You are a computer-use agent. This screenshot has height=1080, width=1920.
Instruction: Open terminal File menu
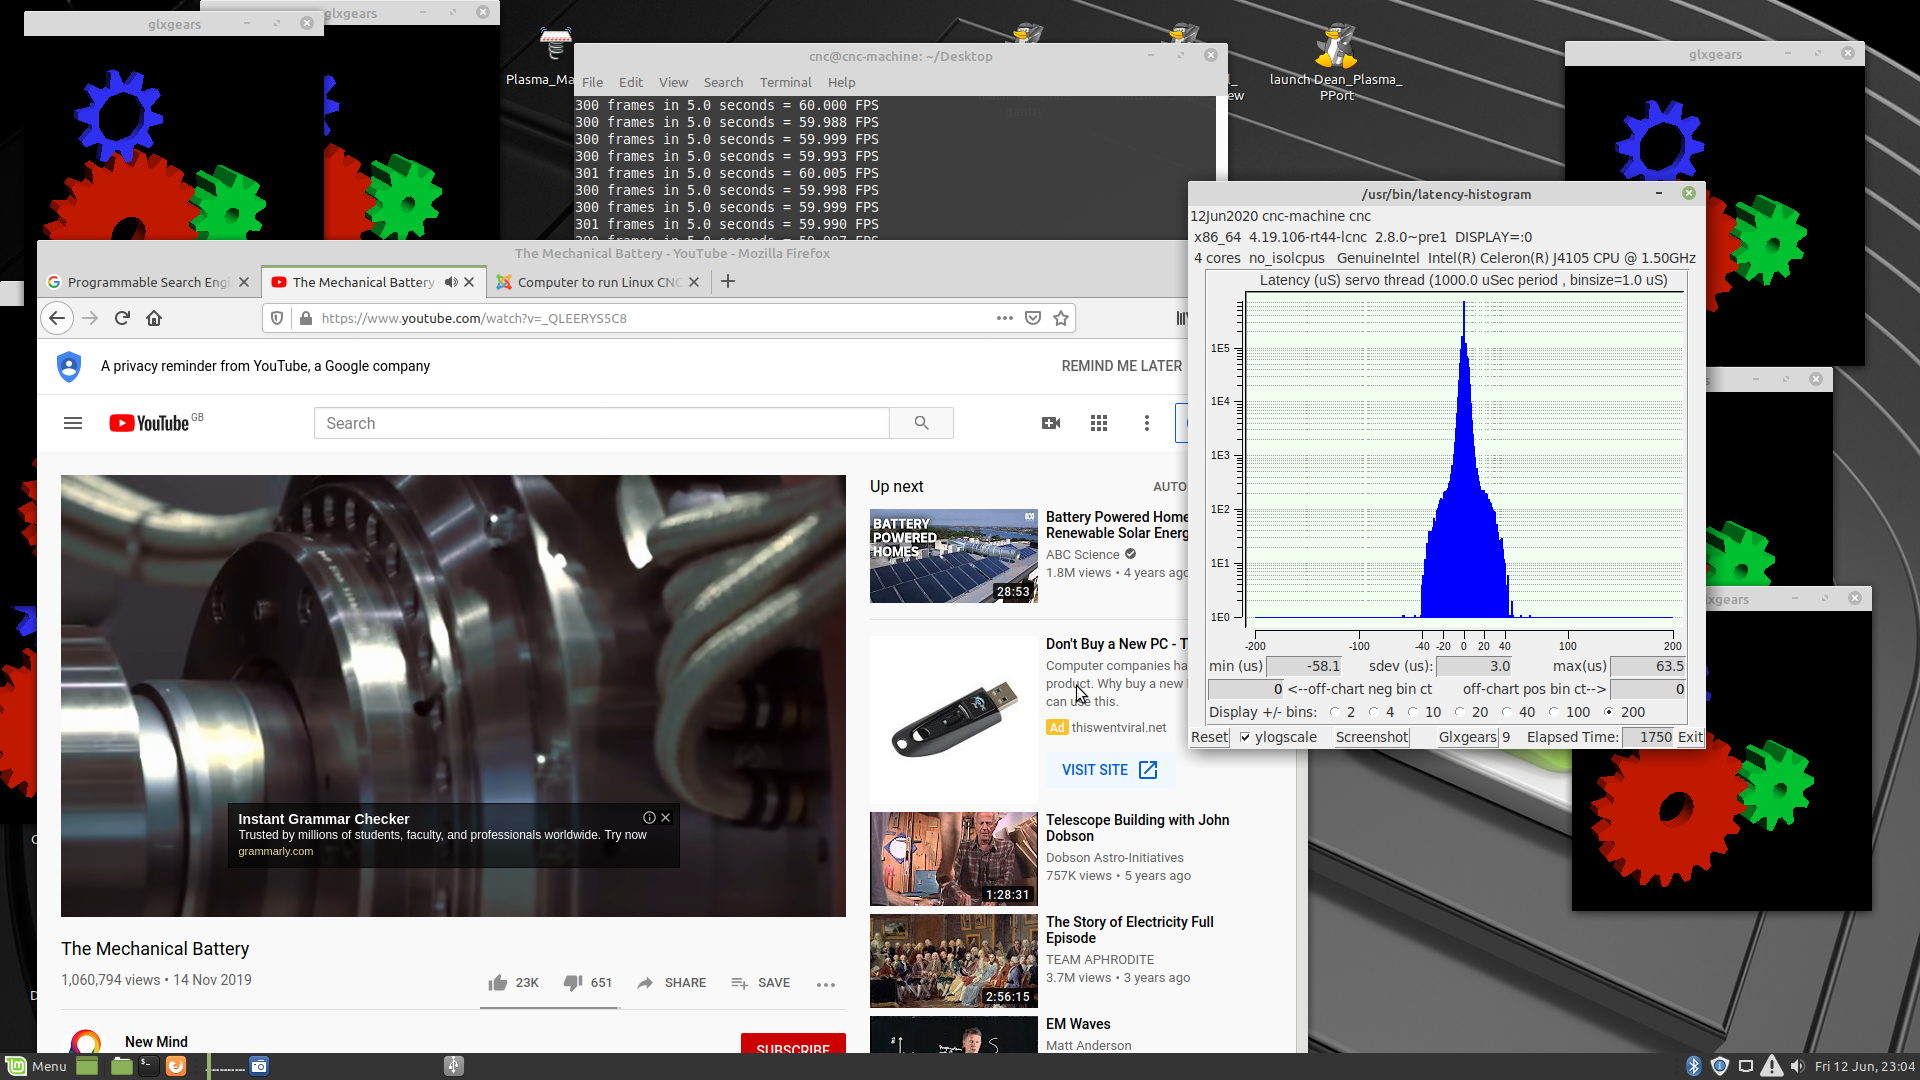(x=592, y=82)
